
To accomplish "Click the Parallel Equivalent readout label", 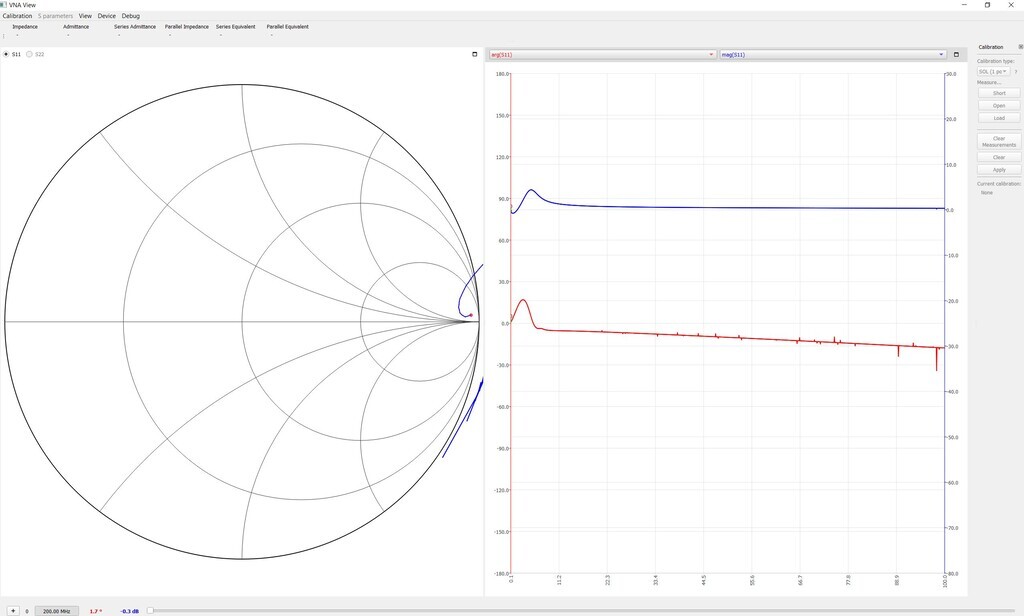I will 287,27.
